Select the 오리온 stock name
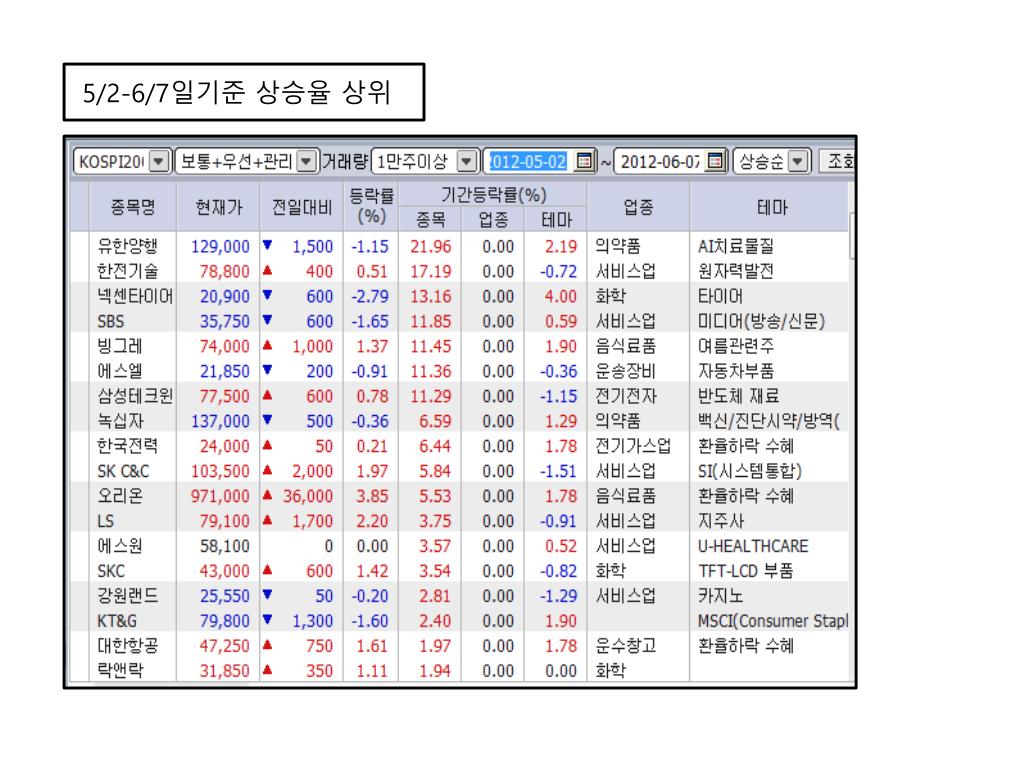 pyautogui.click(x=120, y=496)
